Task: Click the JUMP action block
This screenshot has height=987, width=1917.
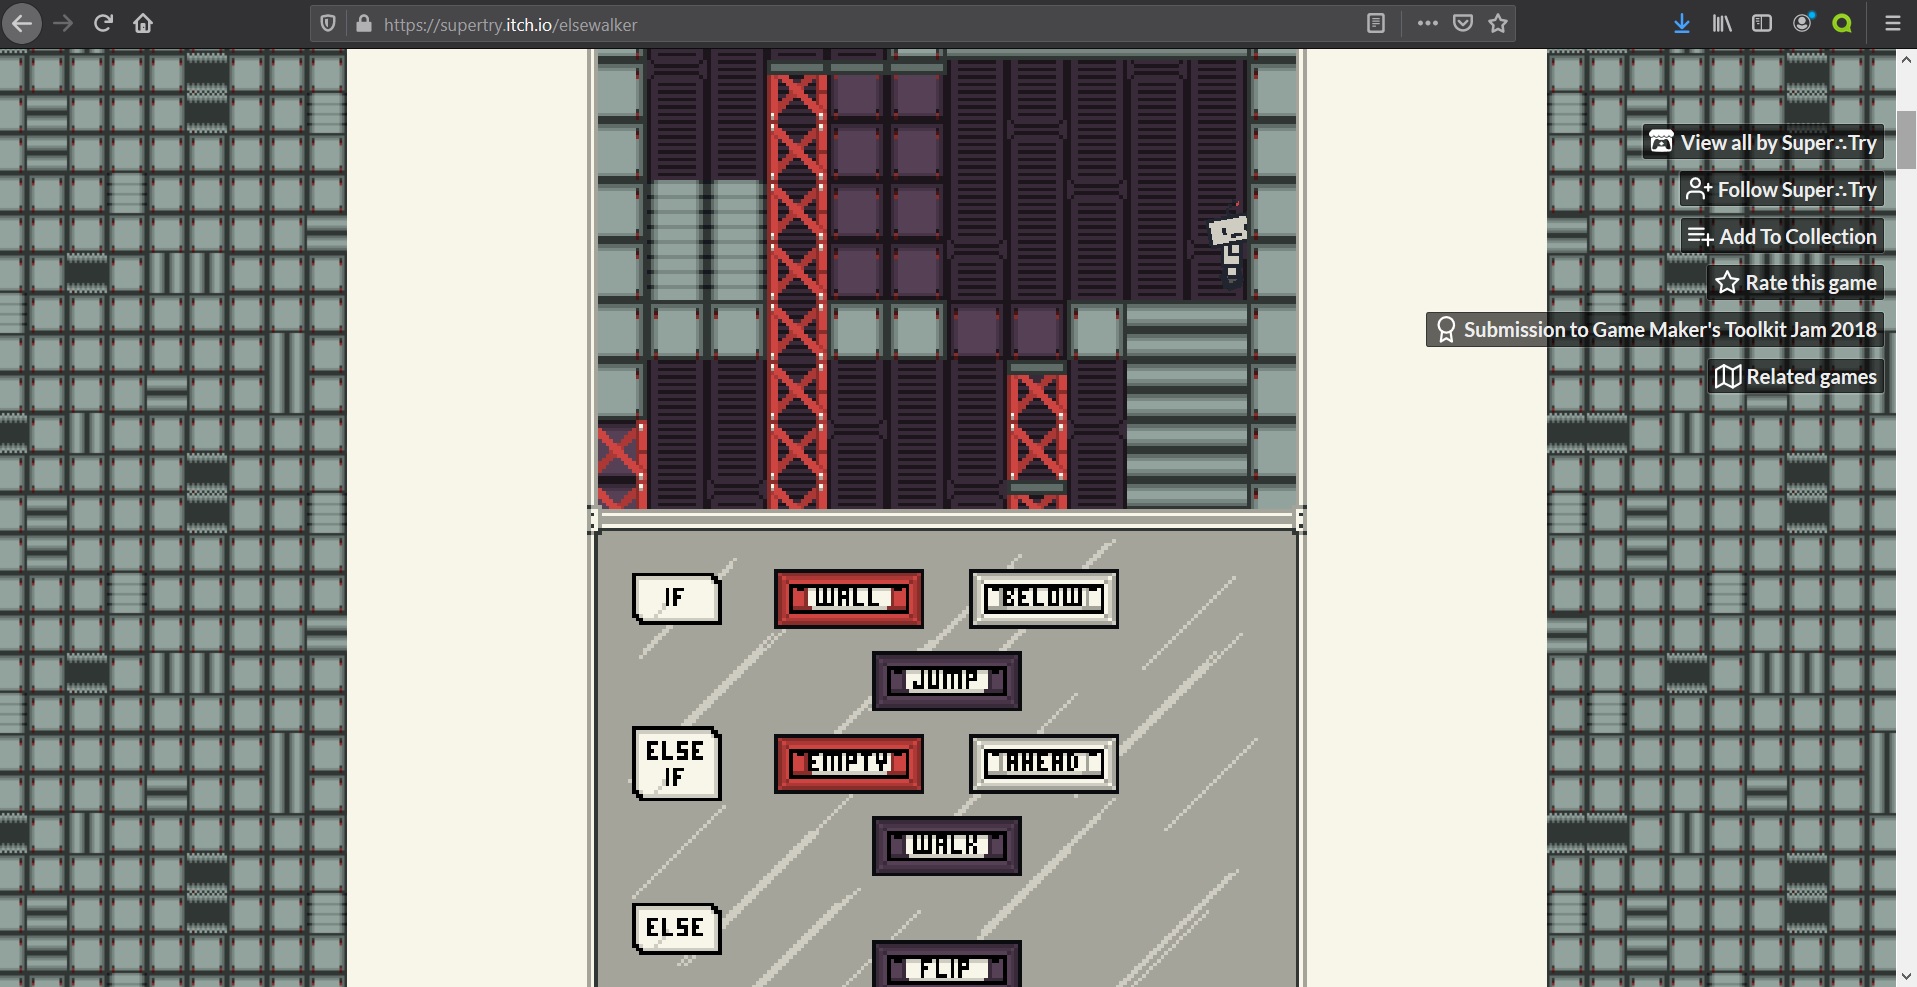Action: pyautogui.click(x=946, y=681)
